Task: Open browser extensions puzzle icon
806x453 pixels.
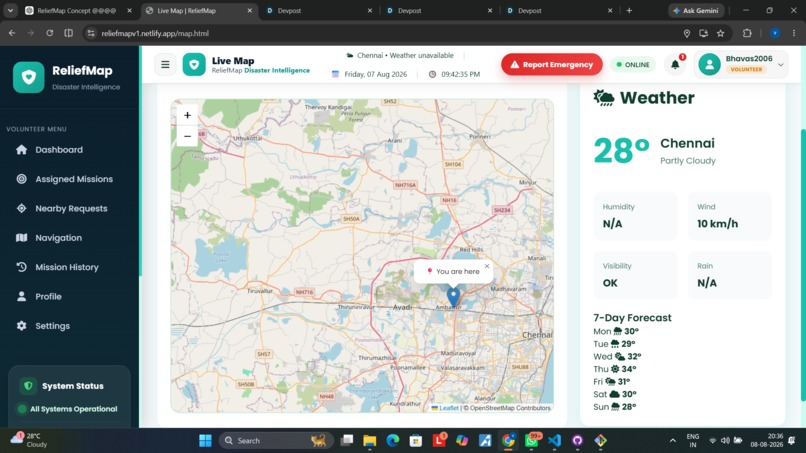Action: tap(747, 33)
